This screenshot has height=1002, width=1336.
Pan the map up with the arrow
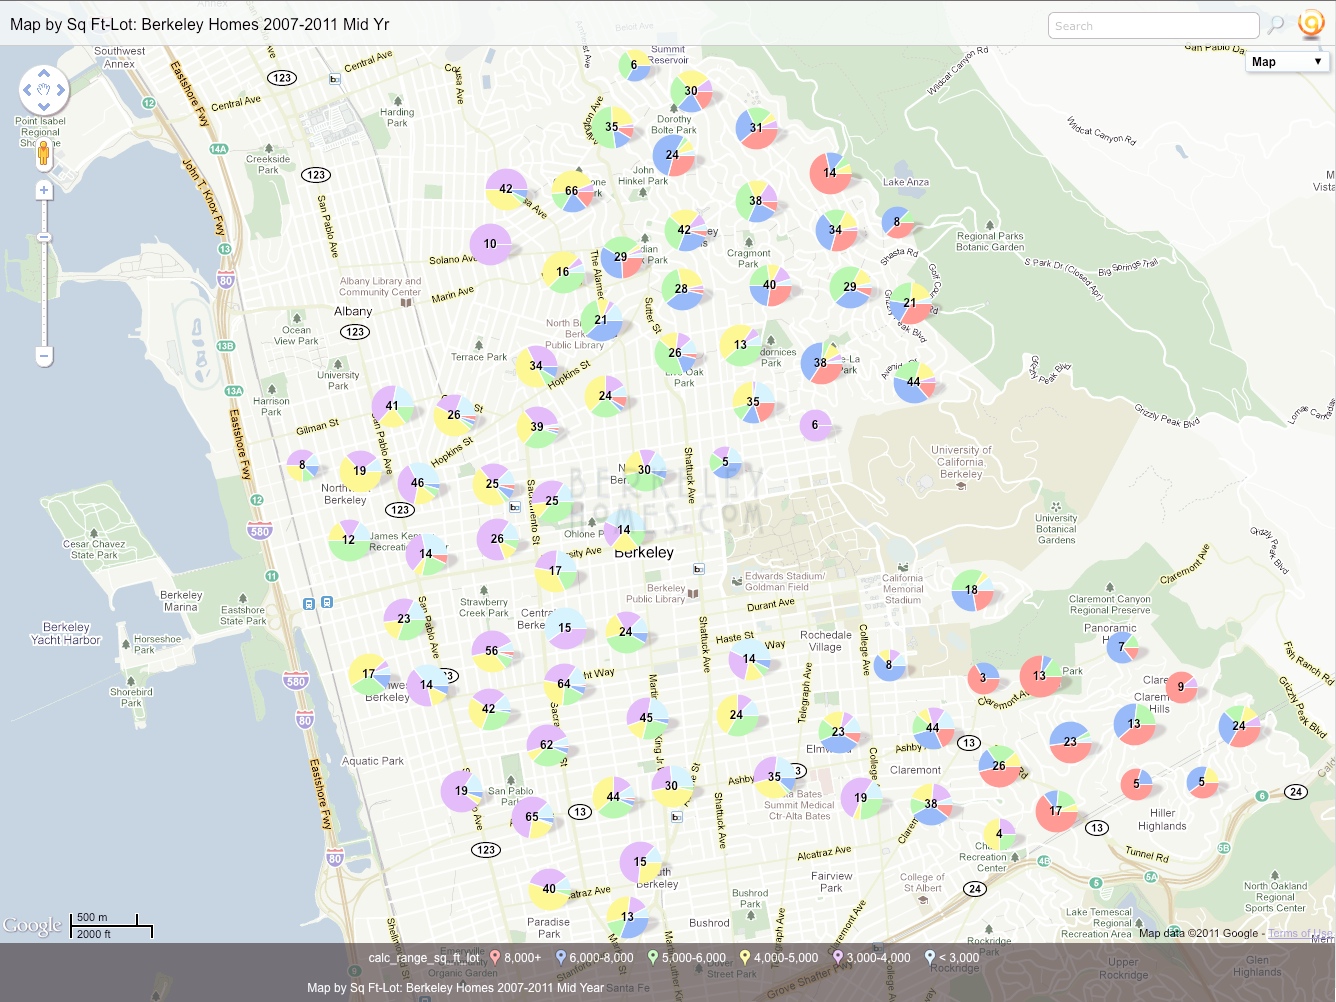tap(44, 74)
